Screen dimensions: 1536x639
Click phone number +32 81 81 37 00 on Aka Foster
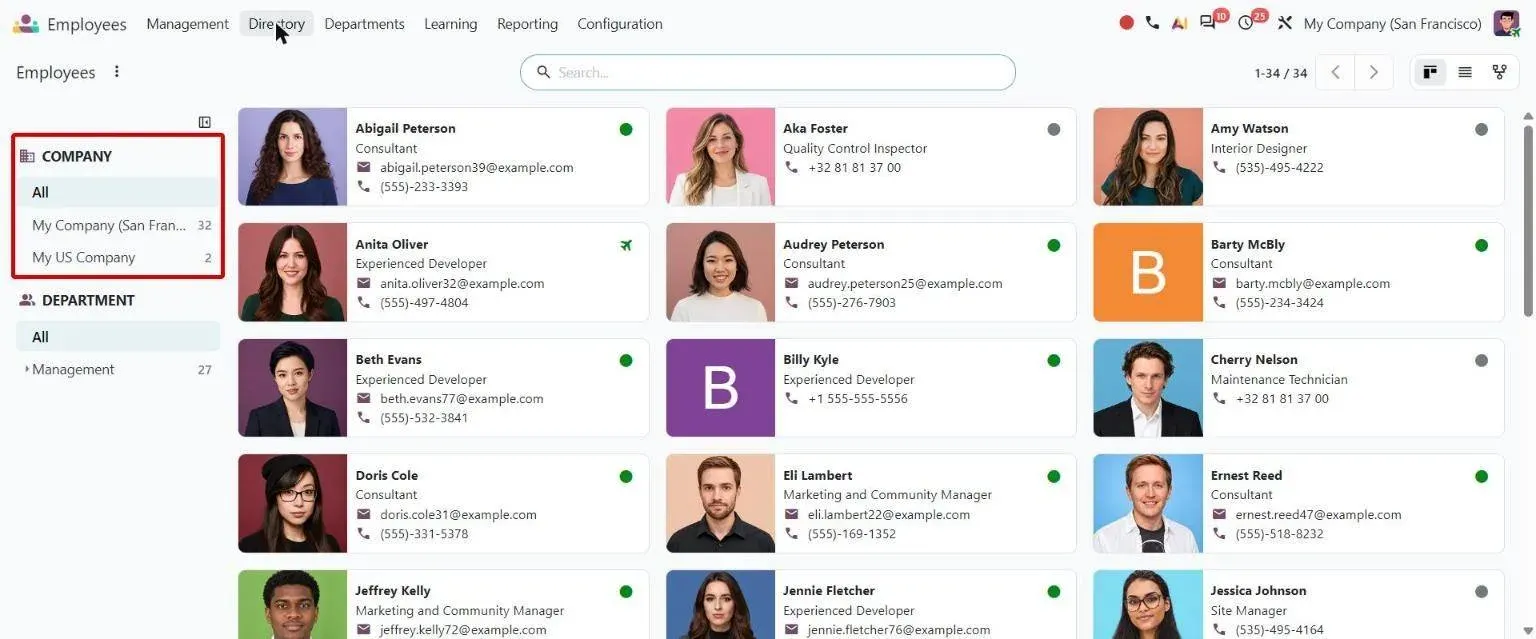[x=854, y=168]
